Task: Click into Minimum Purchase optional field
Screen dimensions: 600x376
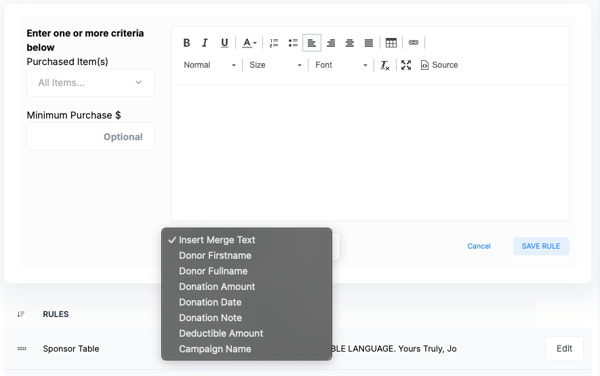Action: 90,137
